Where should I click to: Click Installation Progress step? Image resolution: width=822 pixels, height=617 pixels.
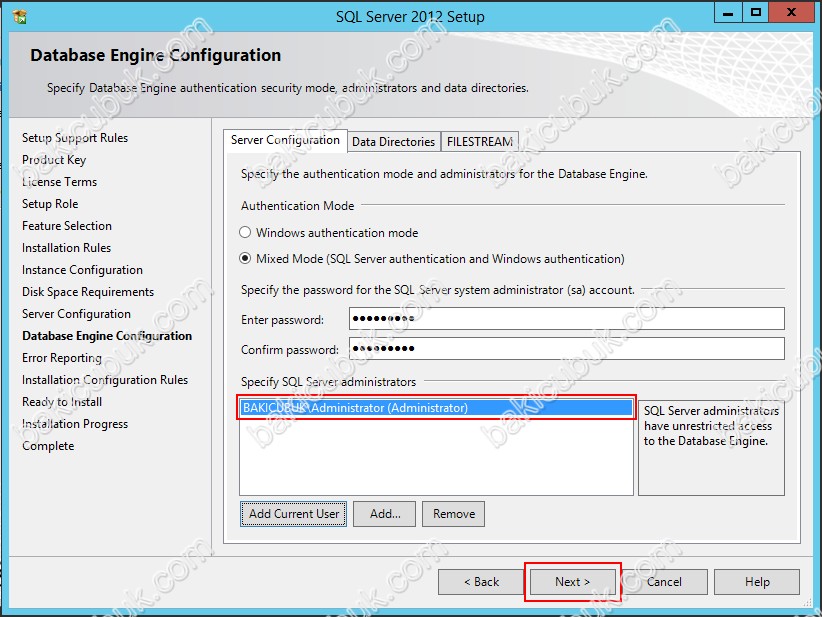coord(75,424)
